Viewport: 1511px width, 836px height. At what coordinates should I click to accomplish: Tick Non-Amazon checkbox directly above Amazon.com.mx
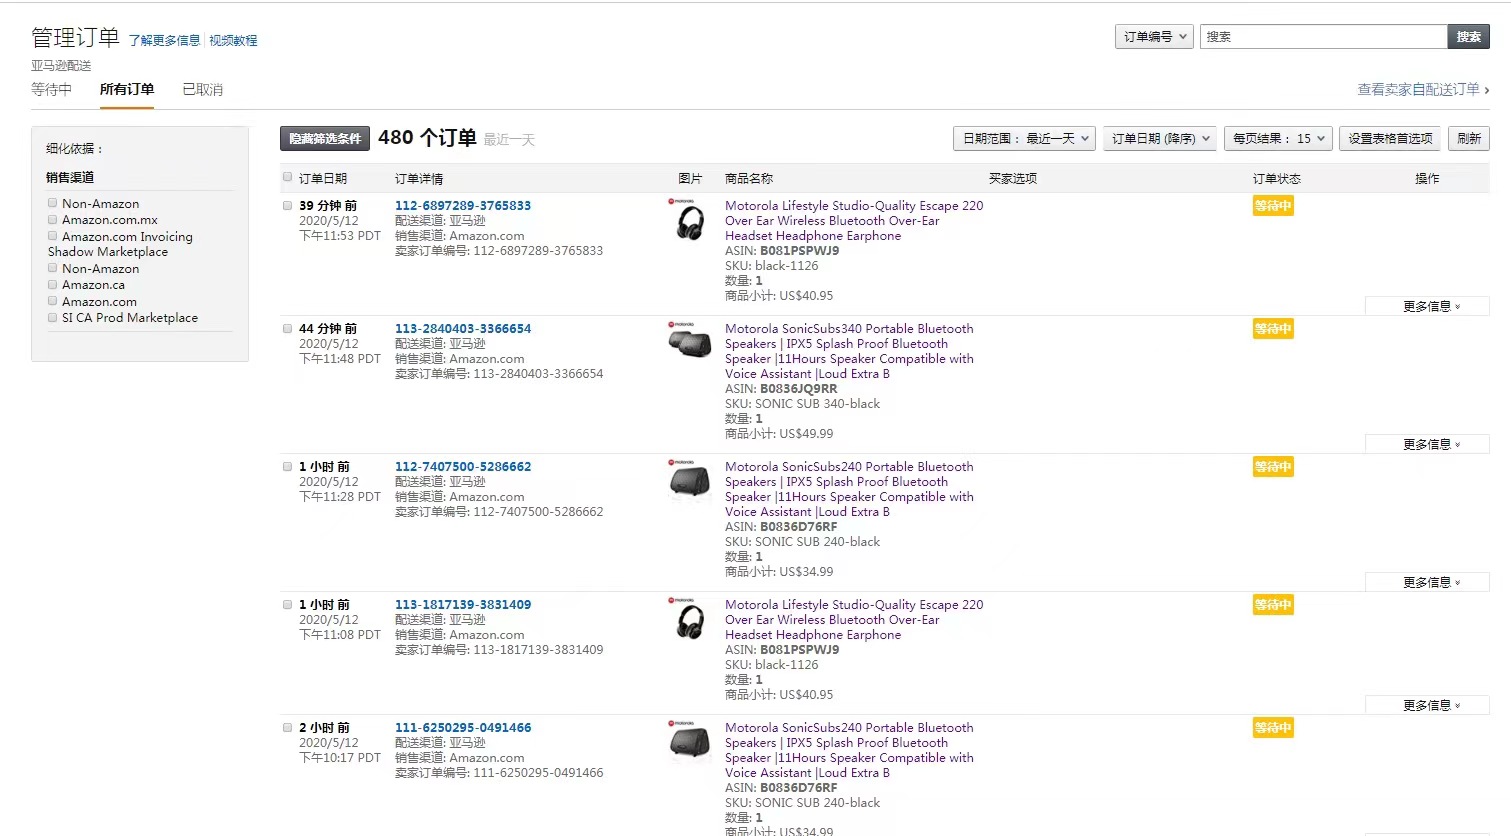point(52,203)
